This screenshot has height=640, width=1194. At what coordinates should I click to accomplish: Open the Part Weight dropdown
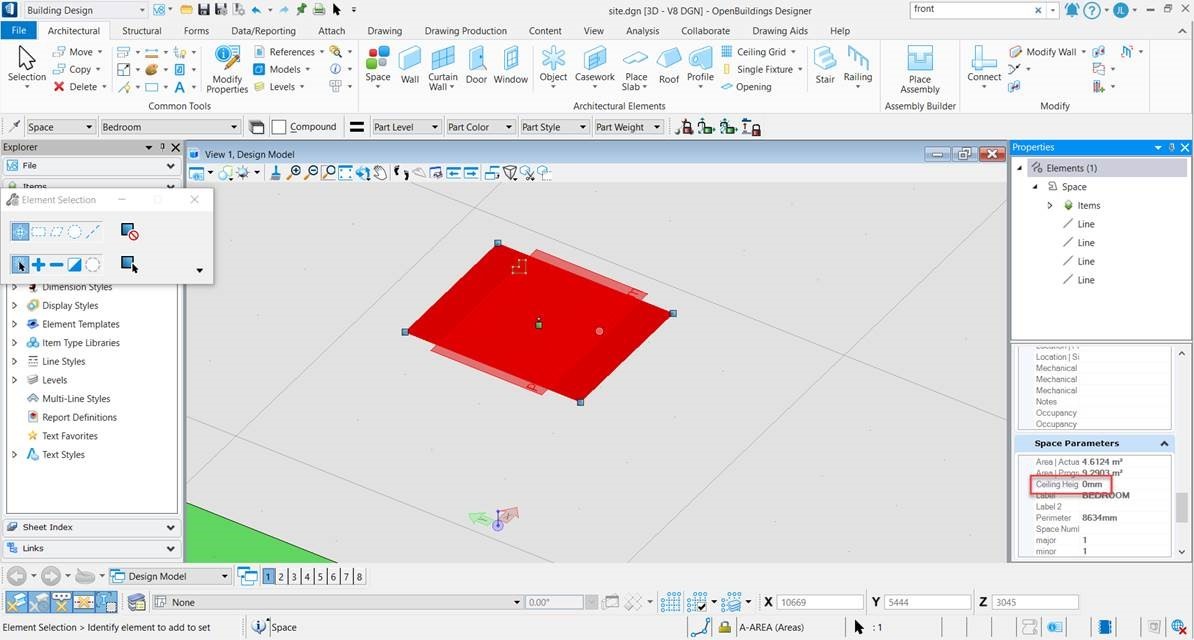(x=628, y=127)
